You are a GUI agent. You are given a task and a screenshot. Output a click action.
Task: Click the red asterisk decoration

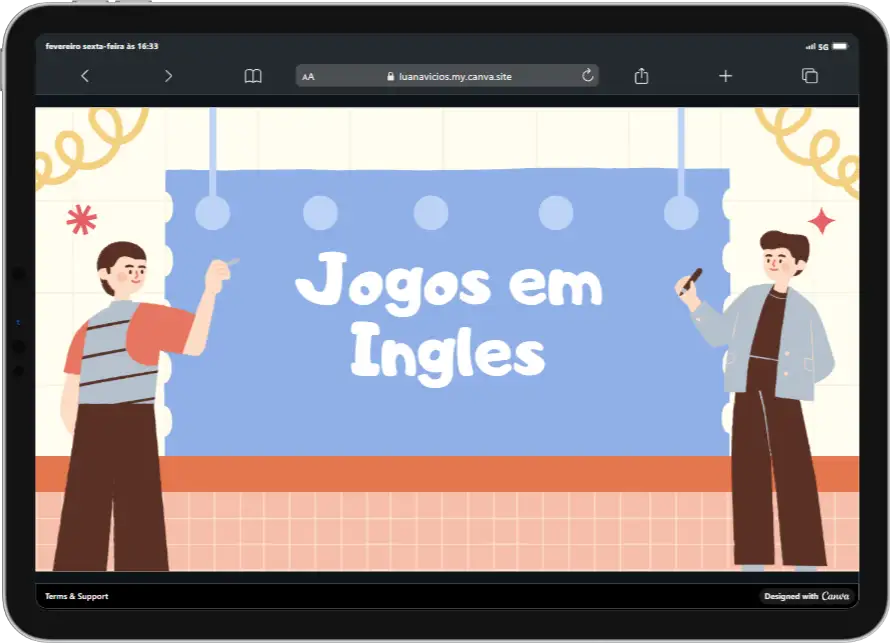point(81,220)
